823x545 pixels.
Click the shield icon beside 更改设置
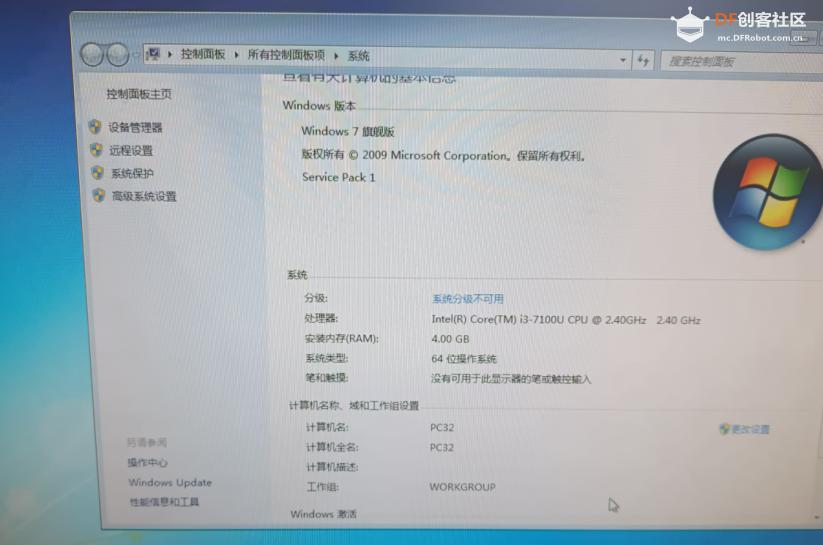(x=724, y=429)
